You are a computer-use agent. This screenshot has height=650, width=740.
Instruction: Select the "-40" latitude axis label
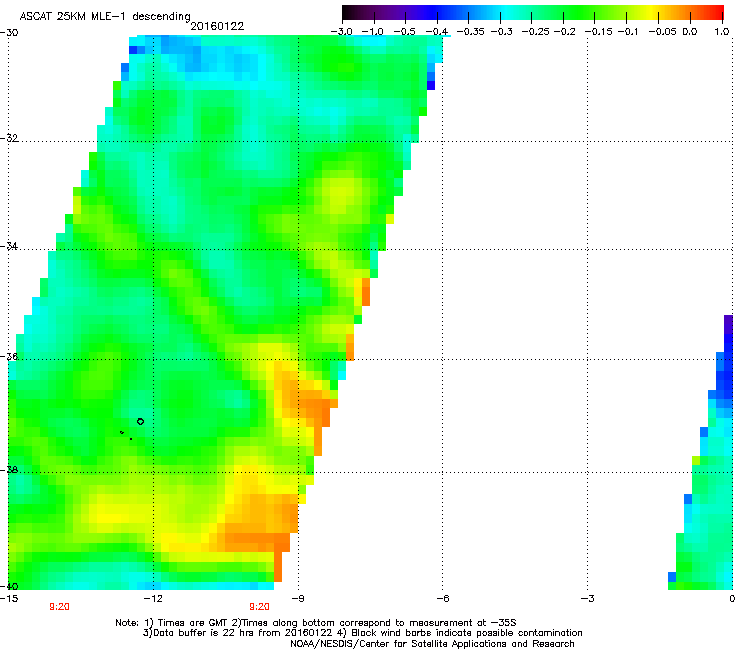9,586
